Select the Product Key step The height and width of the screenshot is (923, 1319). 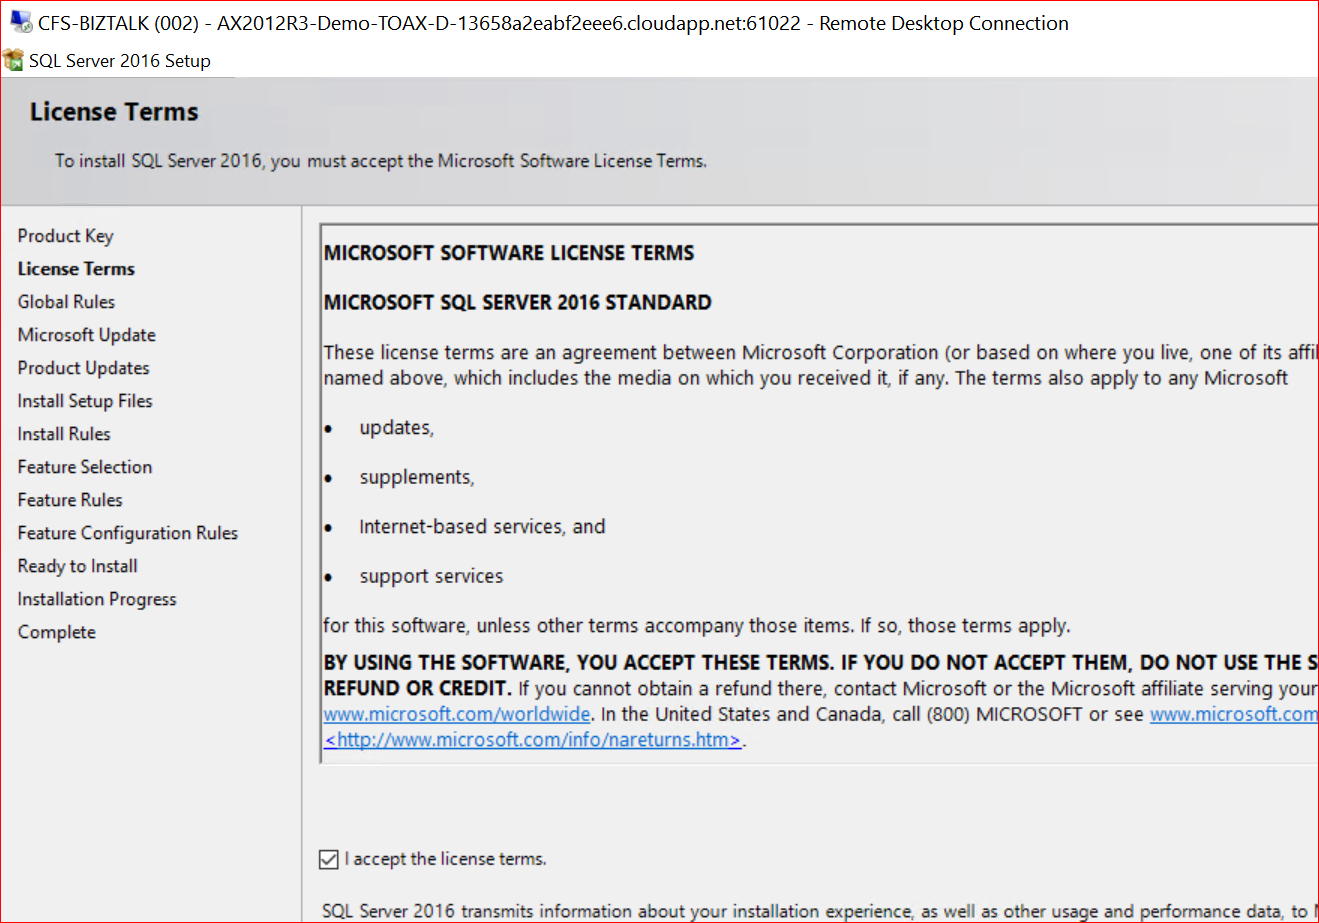[65, 236]
